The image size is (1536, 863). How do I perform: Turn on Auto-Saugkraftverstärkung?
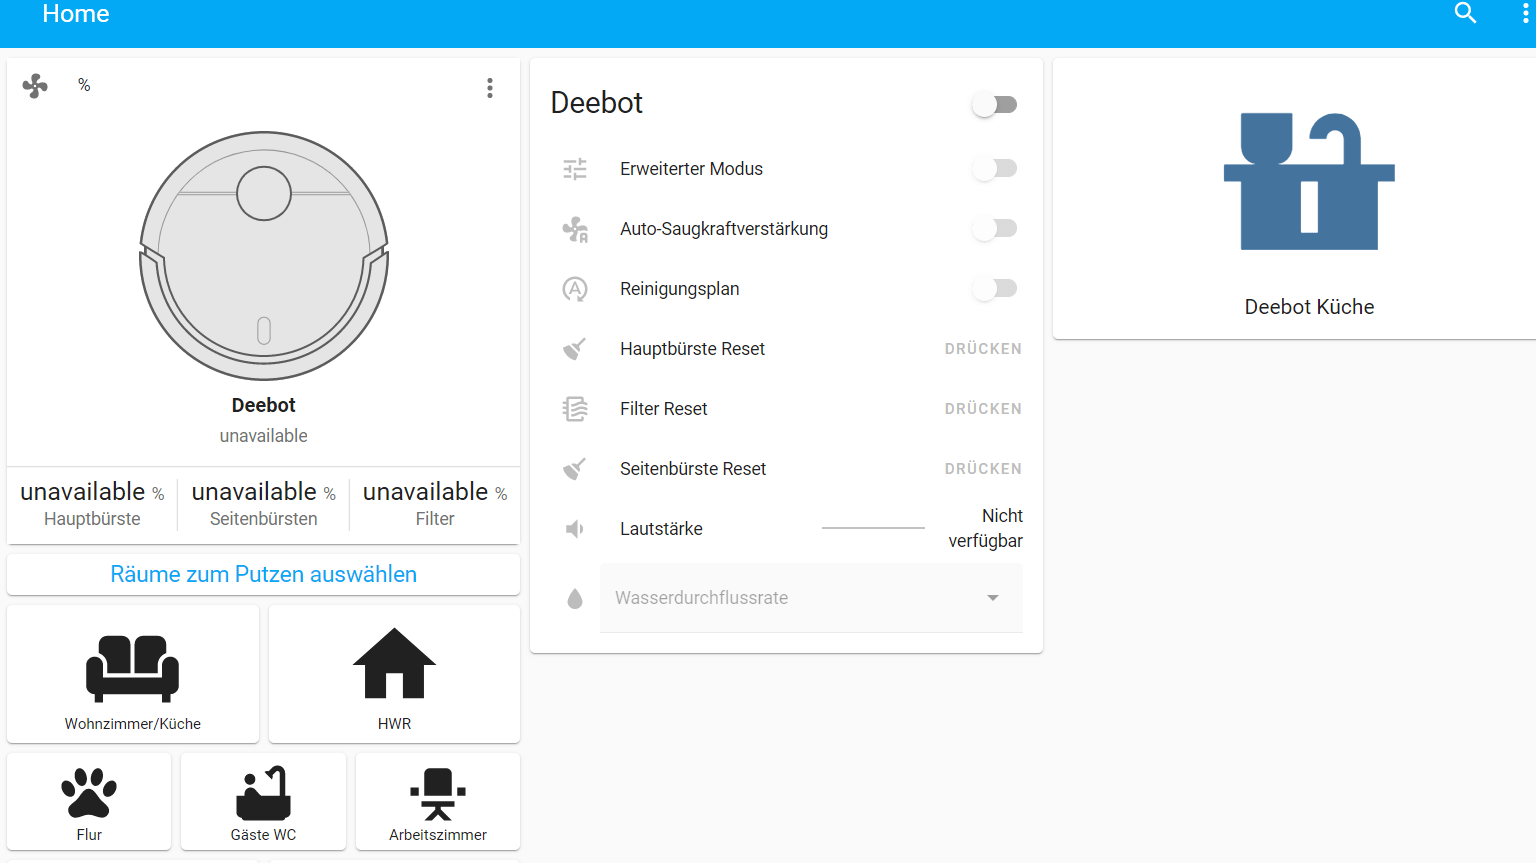pos(994,229)
